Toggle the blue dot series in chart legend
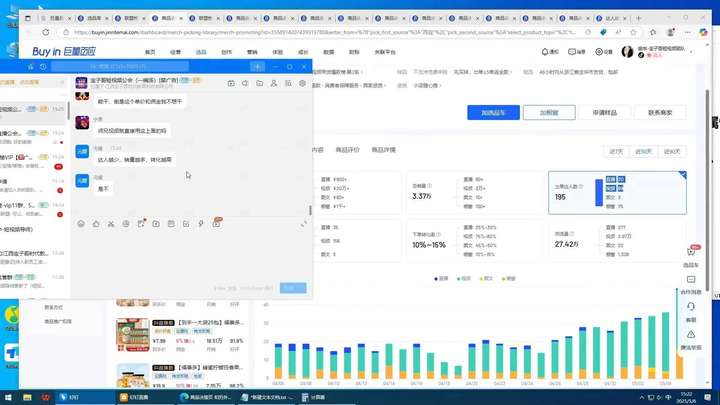This screenshot has height=405, width=720. coord(441,278)
